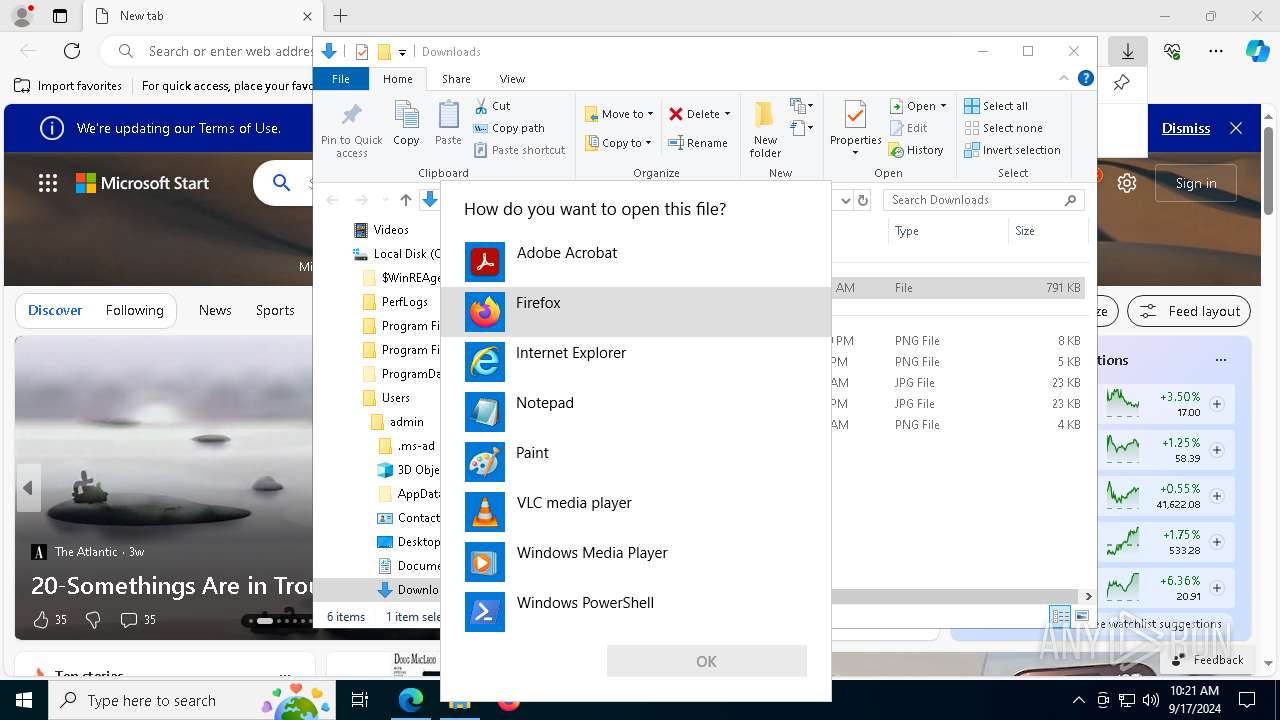
Task: Click the Properties ribbon button
Action: coord(855,129)
